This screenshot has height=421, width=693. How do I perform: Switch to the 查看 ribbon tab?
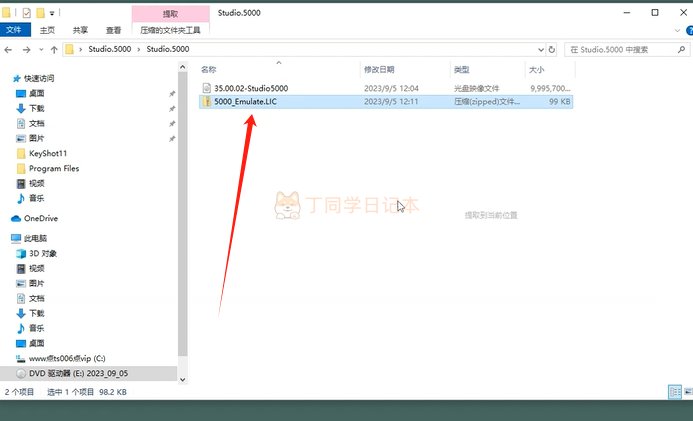(114, 30)
